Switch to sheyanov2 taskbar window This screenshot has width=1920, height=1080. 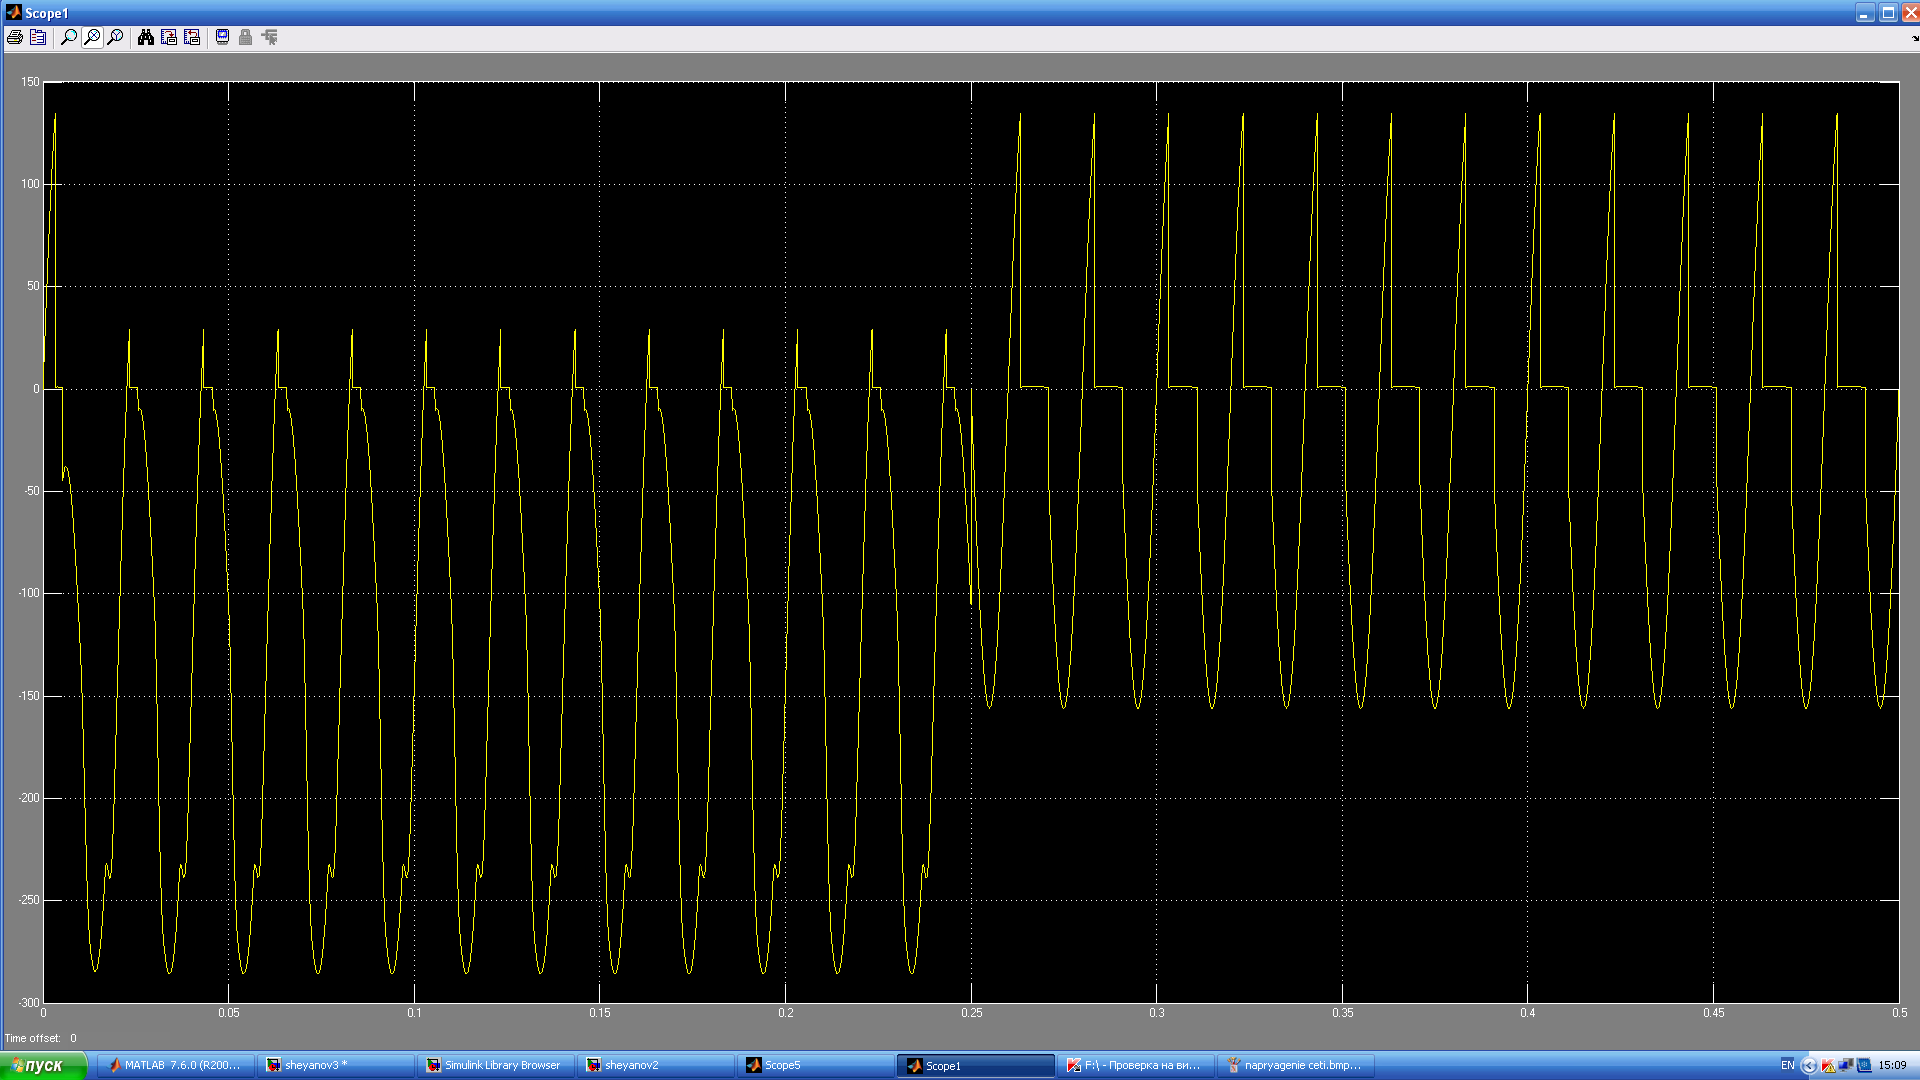point(655,1065)
